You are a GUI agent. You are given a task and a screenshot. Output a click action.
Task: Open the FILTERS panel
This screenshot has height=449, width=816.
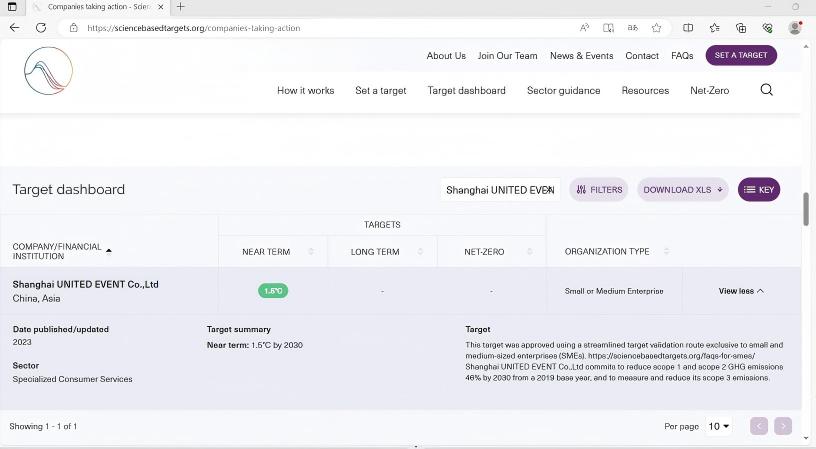tap(599, 190)
